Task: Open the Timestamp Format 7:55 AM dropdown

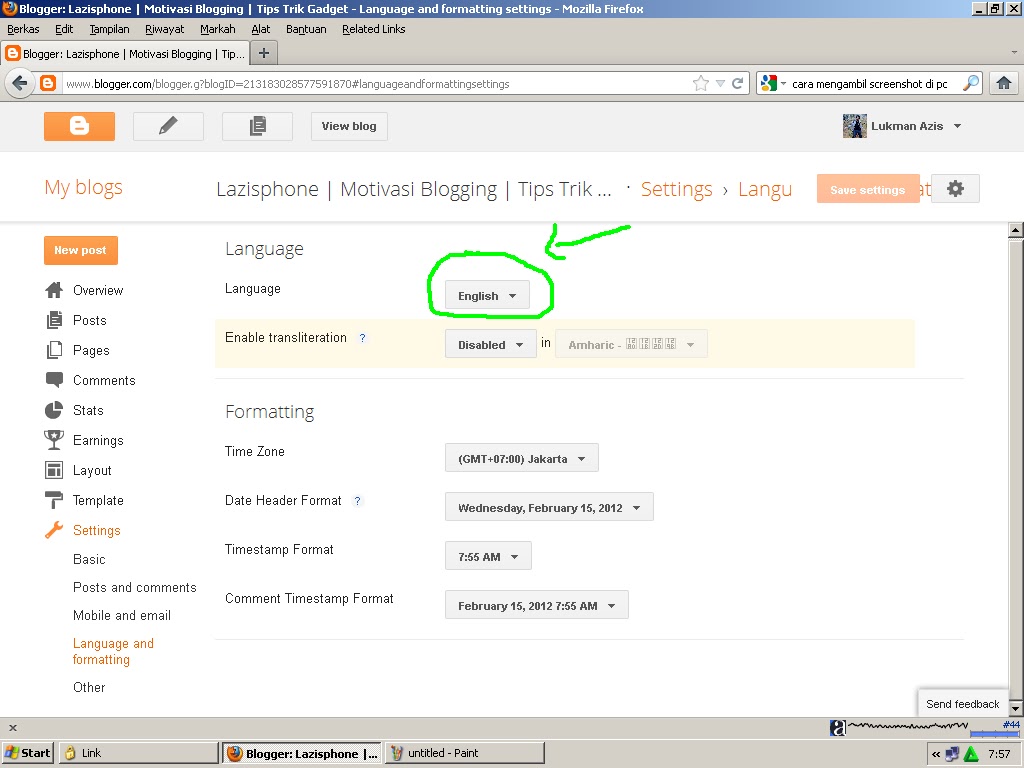Action: point(488,556)
